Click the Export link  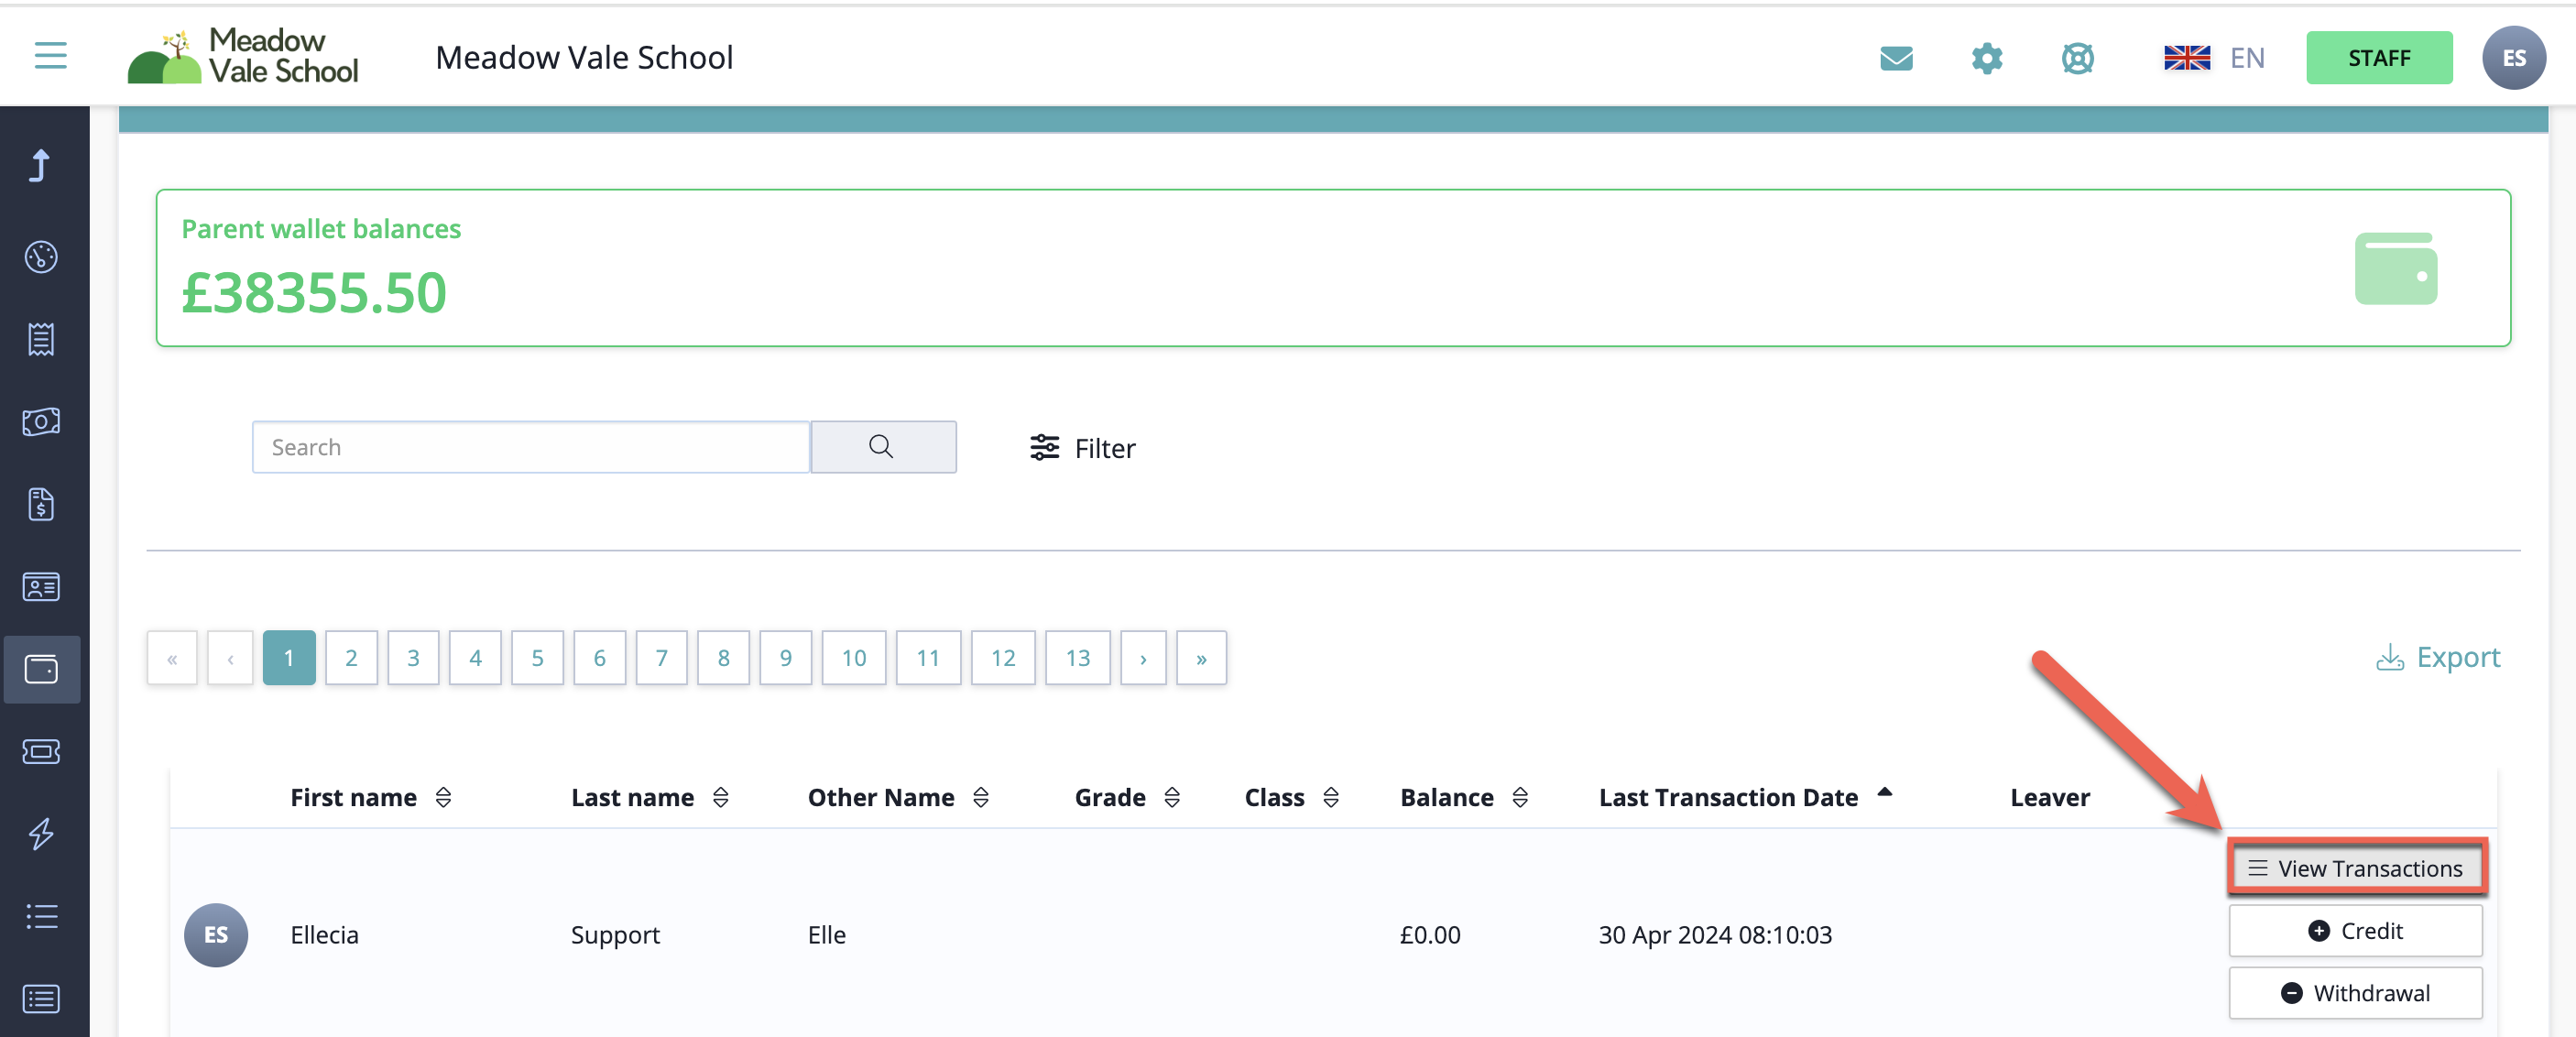(x=2437, y=657)
